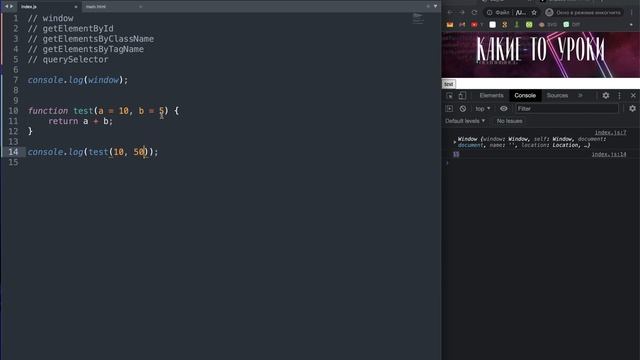
Task: Click the browser forward arrow
Action: (462, 12)
